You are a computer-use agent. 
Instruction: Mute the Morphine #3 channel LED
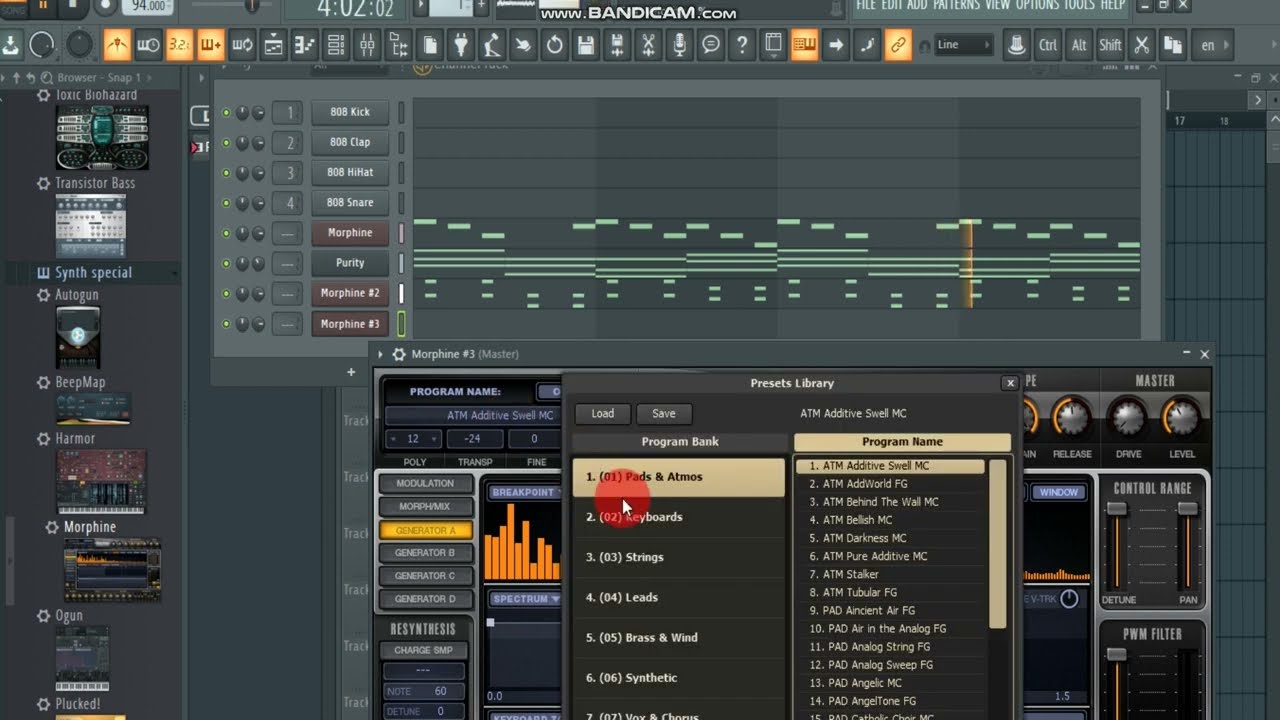[226, 324]
